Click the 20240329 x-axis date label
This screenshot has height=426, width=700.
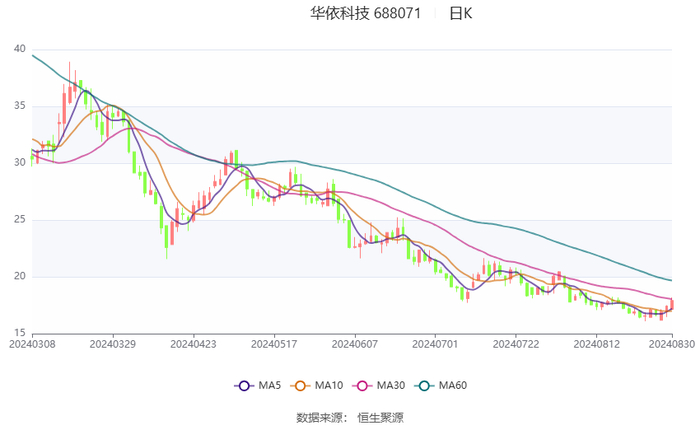coord(113,344)
